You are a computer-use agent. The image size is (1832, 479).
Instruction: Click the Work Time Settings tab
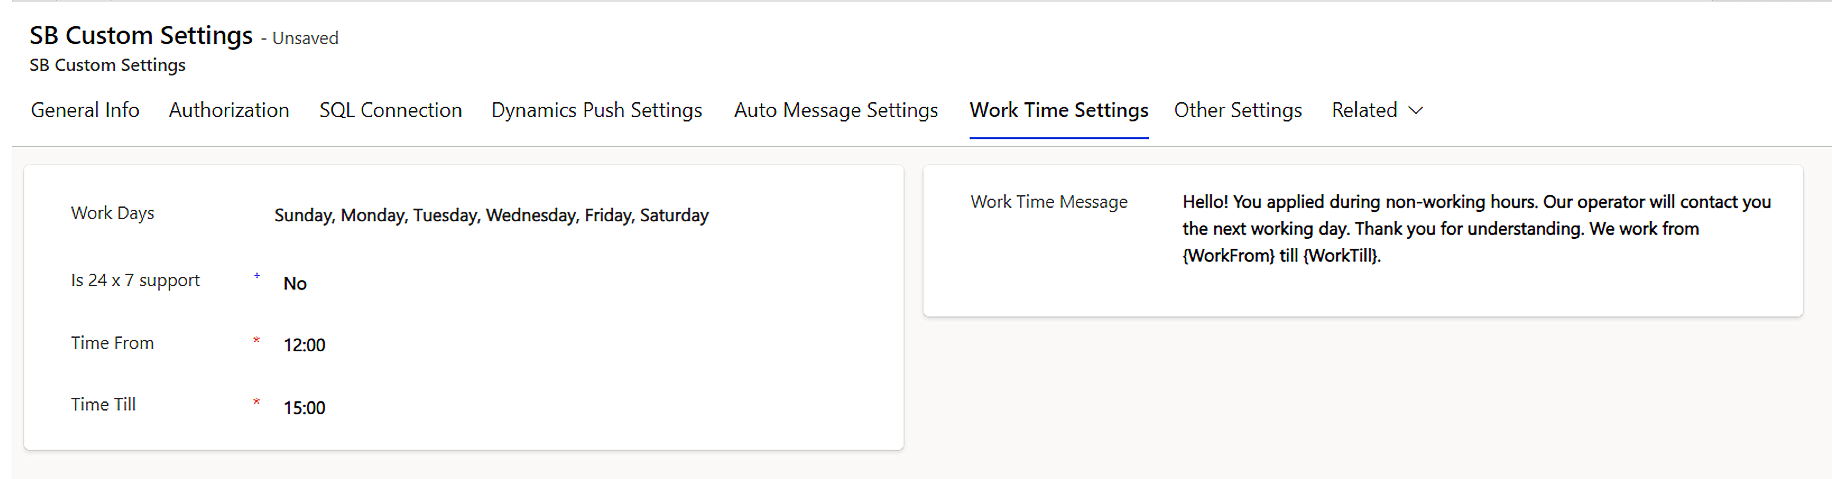(1059, 110)
